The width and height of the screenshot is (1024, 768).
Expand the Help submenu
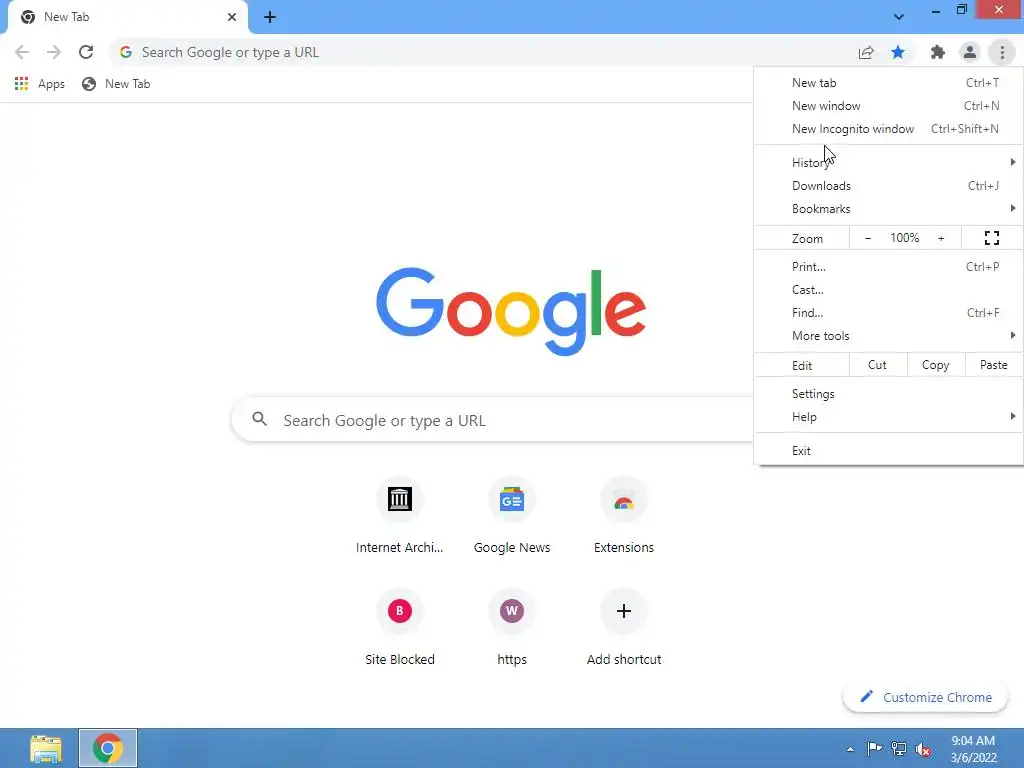click(888, 417)
